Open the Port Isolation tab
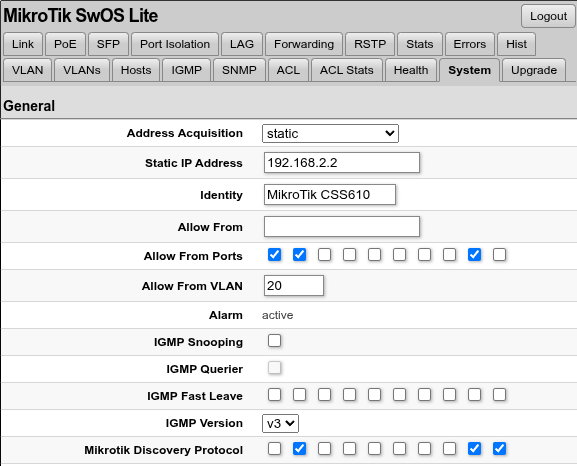The height and width of the screenshot is (466, 577). [175, 44]
